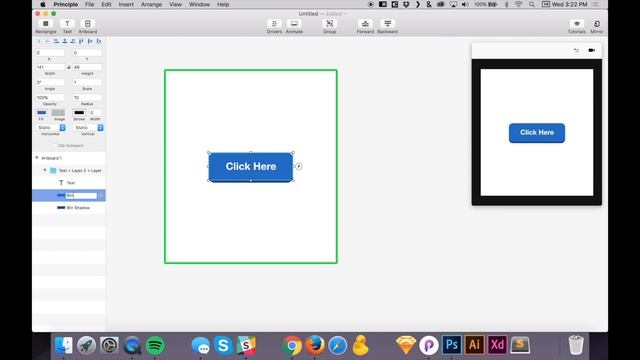Collapse the Artboard 1 tree
Image resolution: width=640 pixels, height=360 pixels.
[37, 158]
